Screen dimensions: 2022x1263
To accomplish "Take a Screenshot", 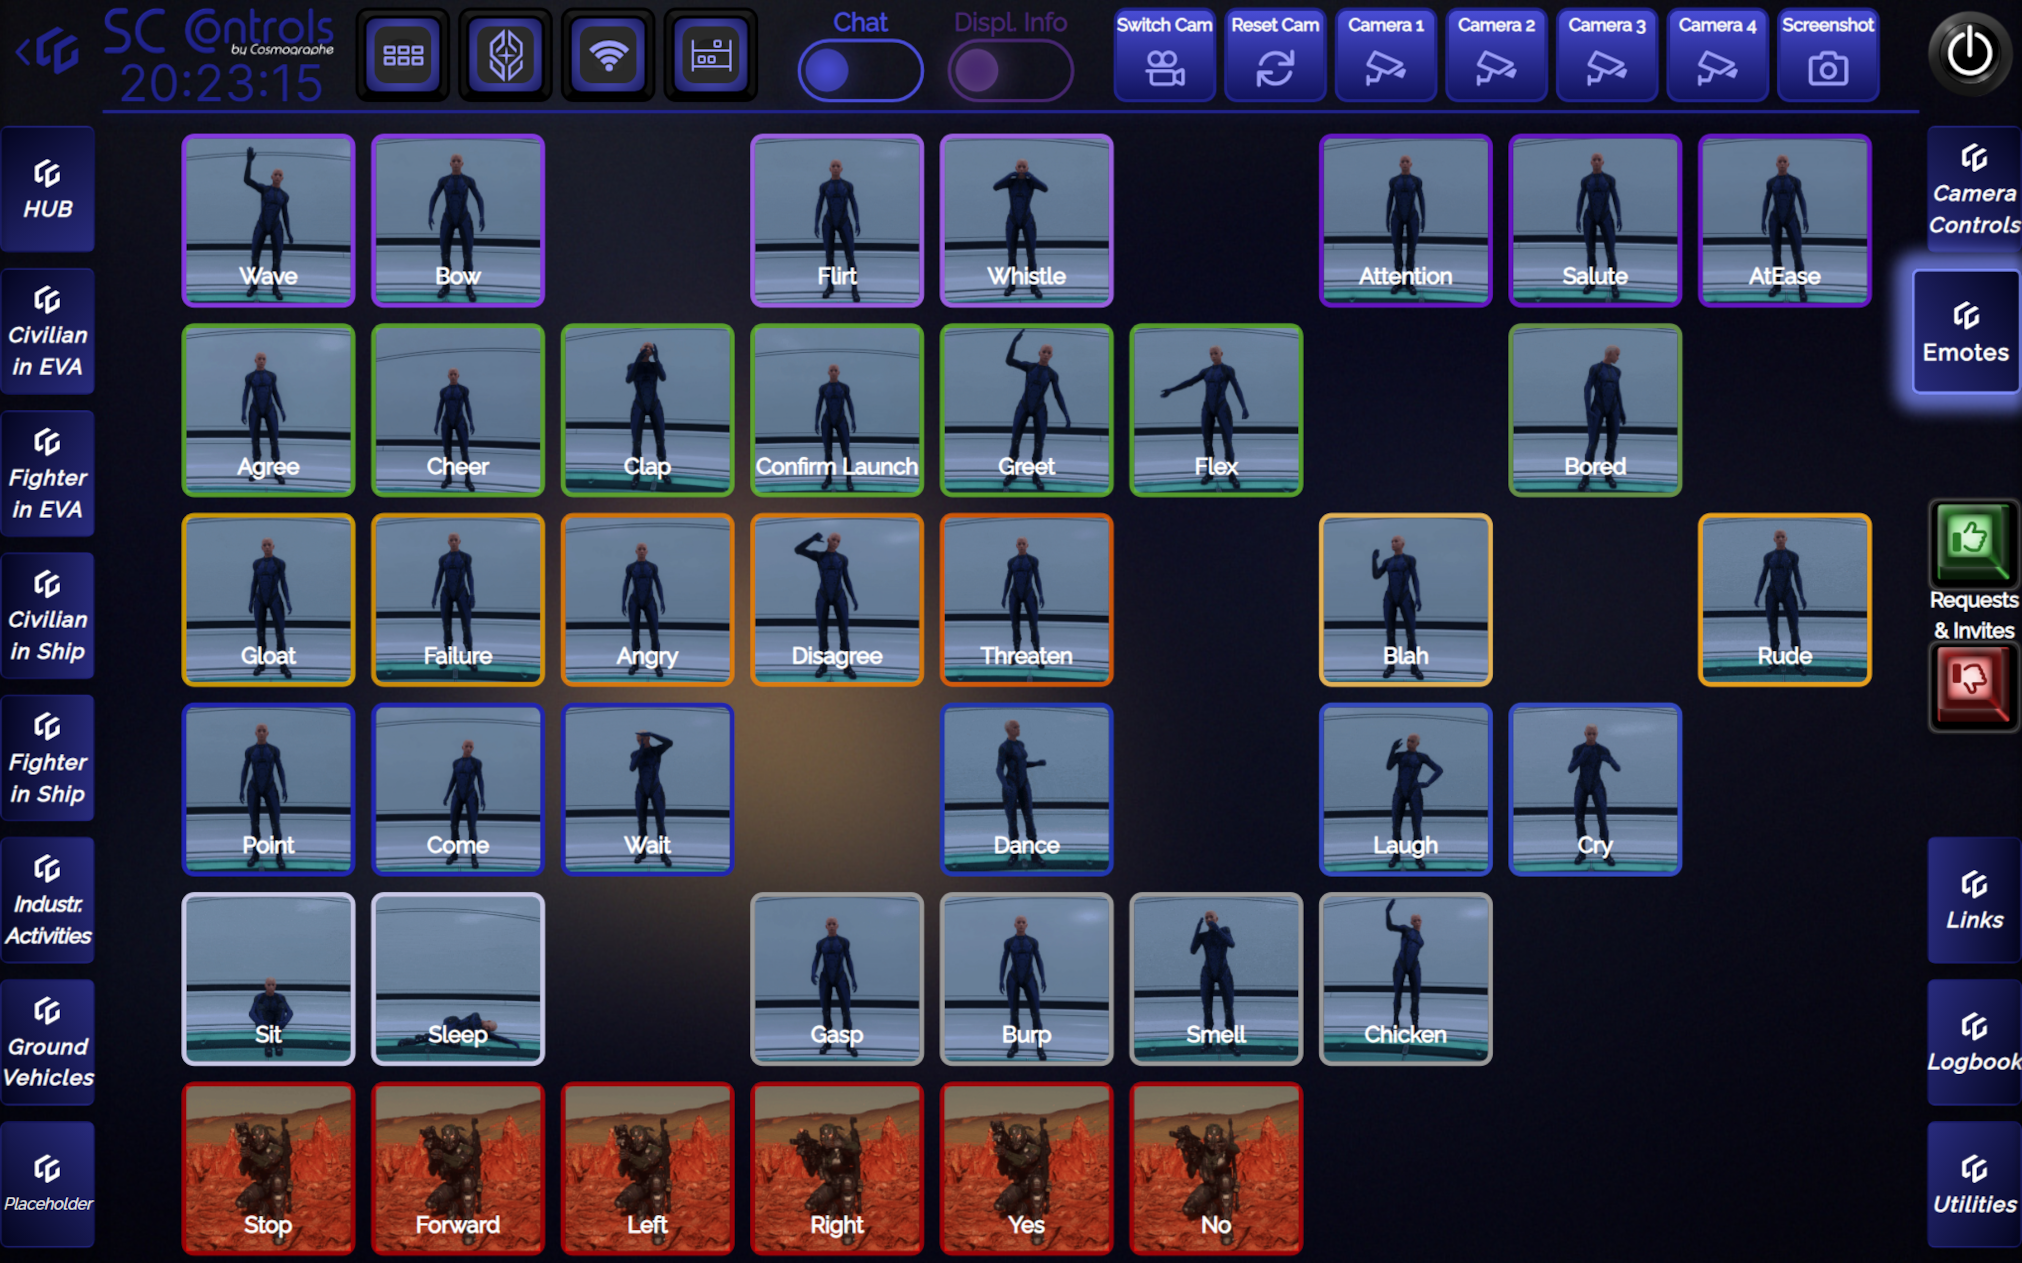I will click(1827, 55).
